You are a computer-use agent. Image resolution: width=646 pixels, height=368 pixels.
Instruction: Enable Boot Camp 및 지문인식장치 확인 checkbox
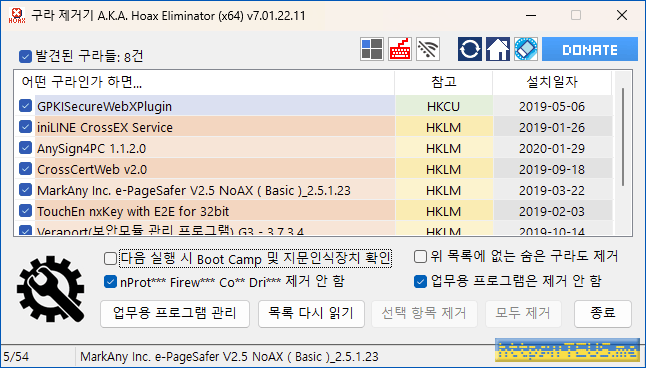(110, 259)
